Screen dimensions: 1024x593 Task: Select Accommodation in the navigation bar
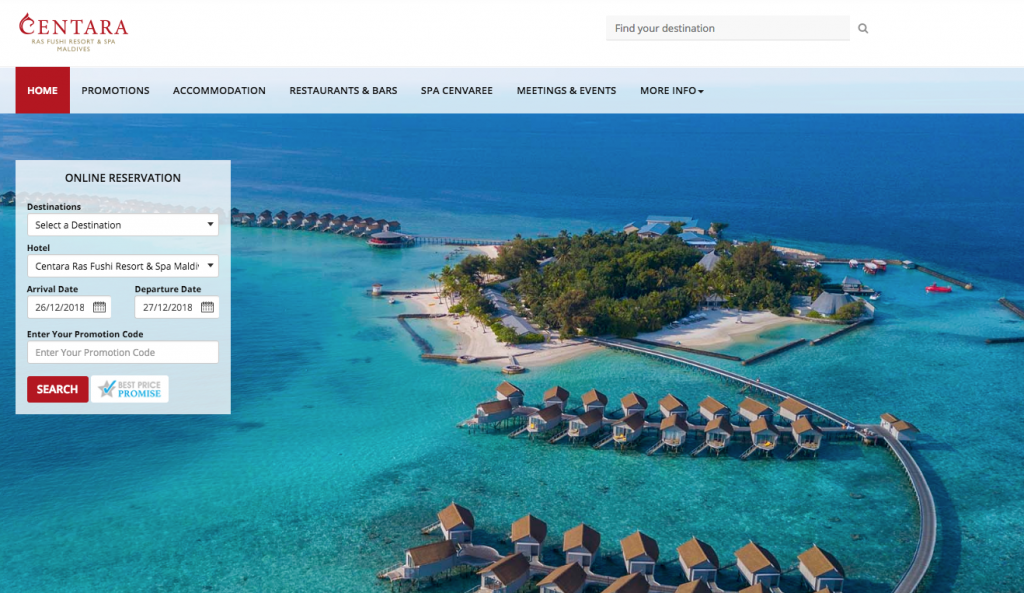tap(219, 91)
